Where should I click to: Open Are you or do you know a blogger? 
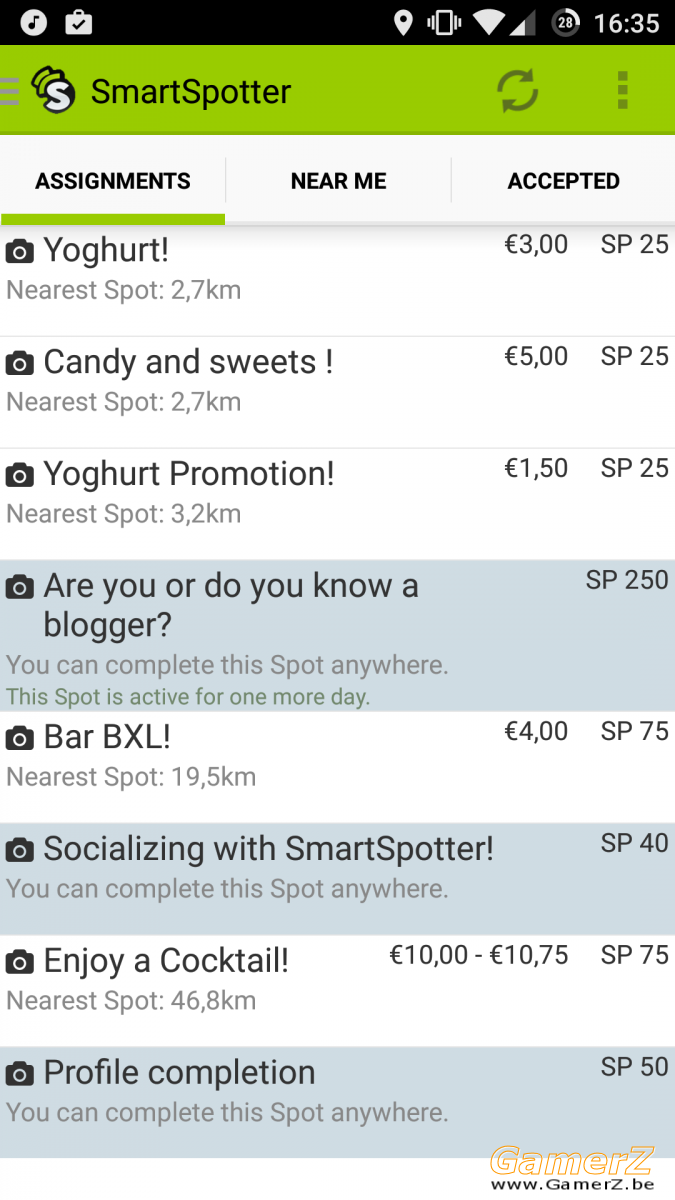[337, 636]
